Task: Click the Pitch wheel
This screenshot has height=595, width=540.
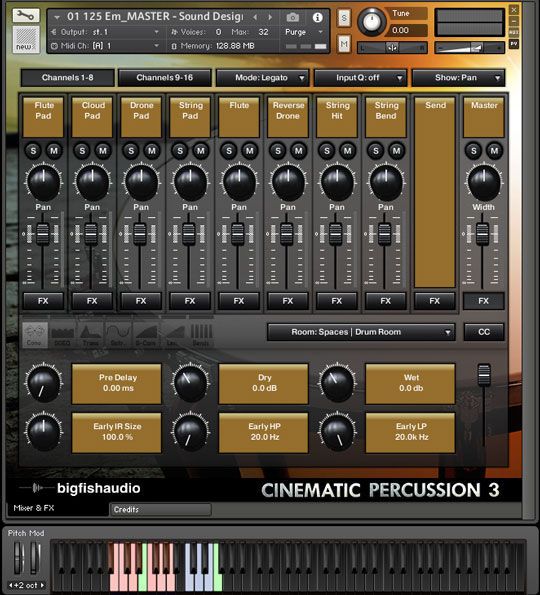Action: [18, 557]
